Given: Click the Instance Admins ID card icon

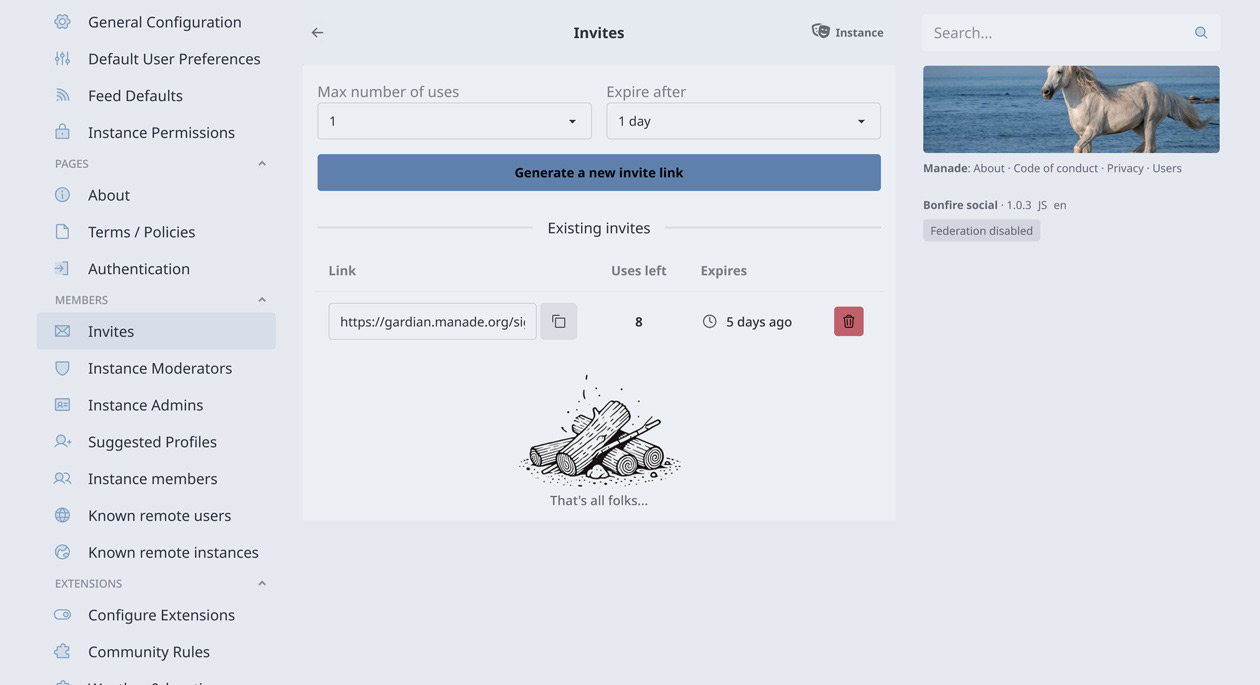Looking at the screenshot, I should [x=62, y=405].
